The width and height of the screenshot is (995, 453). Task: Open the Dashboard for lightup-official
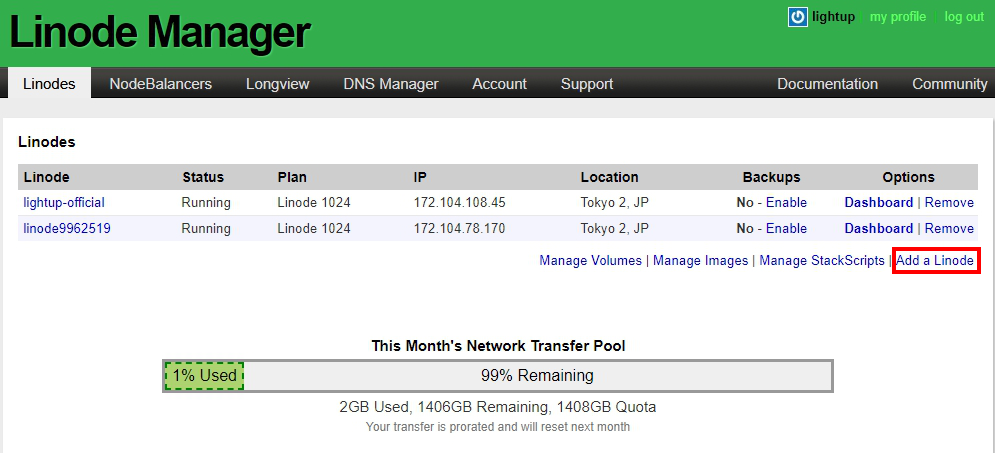click(878, 202)
